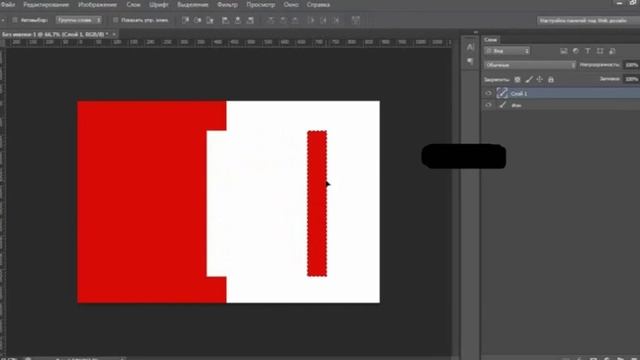Close the Без имени-1 document tab
Viewport: 640px width, 360px height.
pyautogui.click(x=114, y=34)
